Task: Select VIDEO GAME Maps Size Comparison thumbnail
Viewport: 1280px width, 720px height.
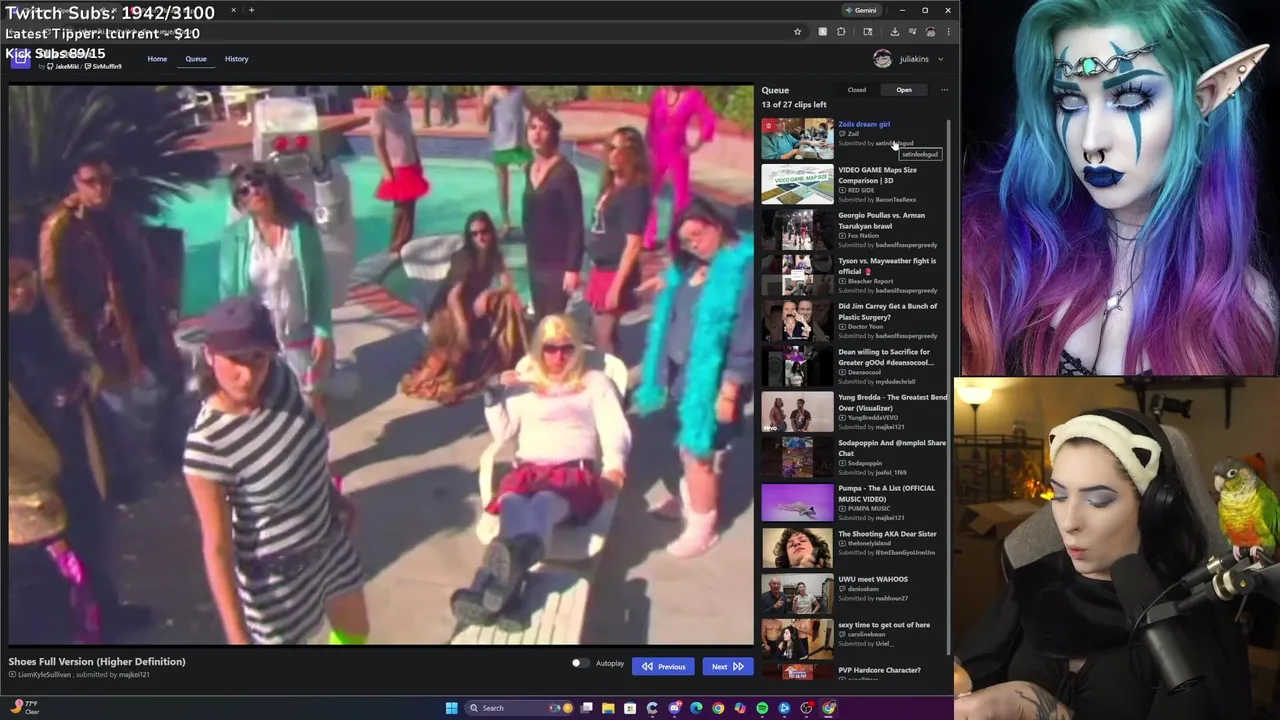Action: pos(797,184)
